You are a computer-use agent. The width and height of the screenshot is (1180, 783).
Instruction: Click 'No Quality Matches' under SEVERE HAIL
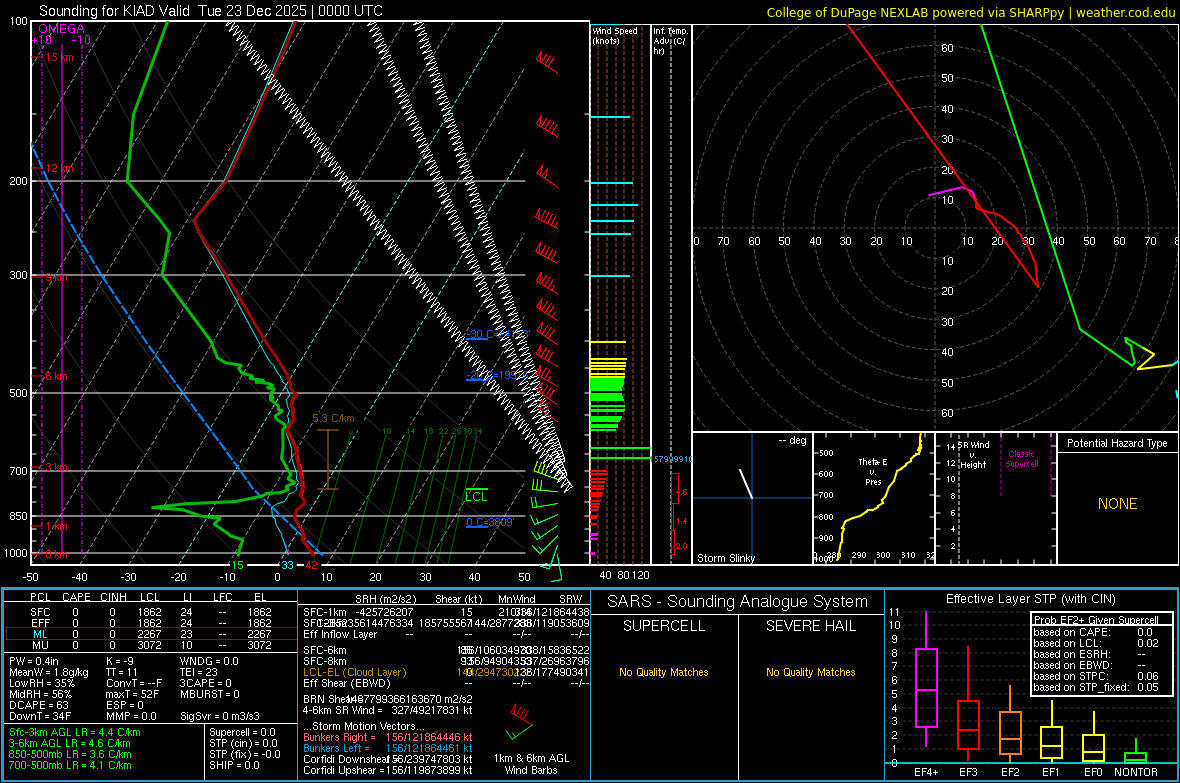810,672
